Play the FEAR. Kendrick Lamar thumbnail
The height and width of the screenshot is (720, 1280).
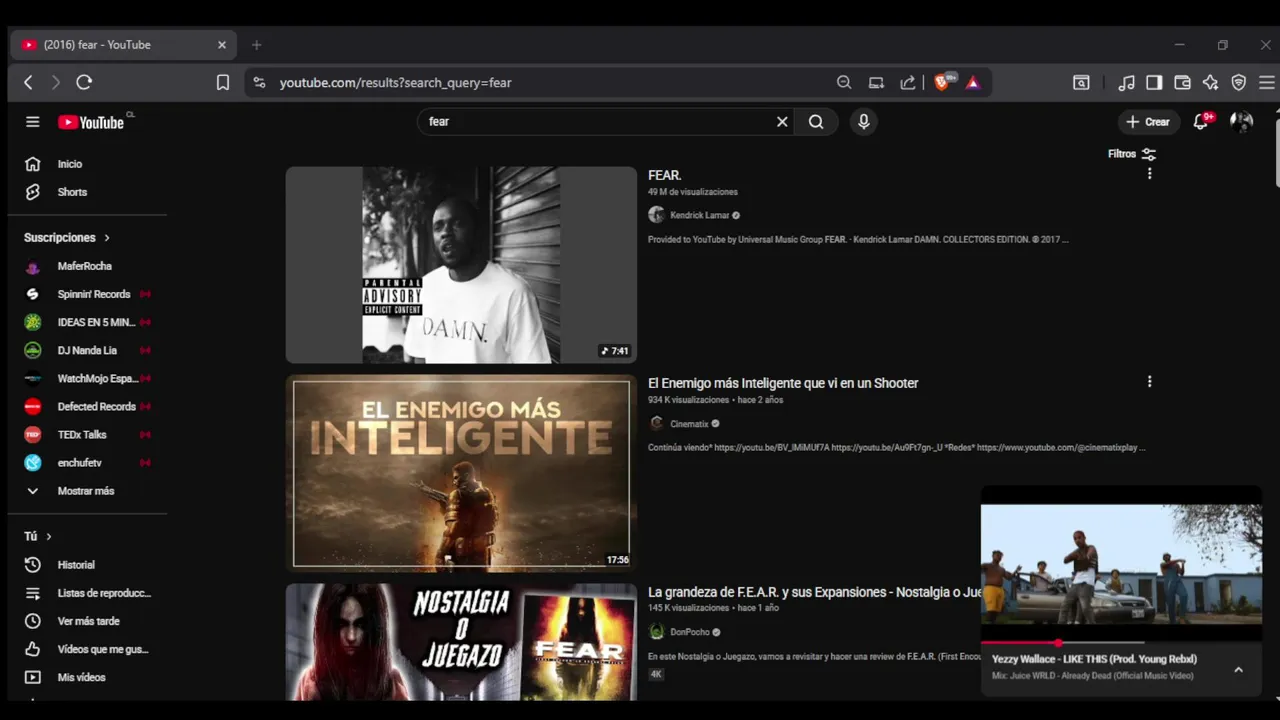[x=461, y=264]
